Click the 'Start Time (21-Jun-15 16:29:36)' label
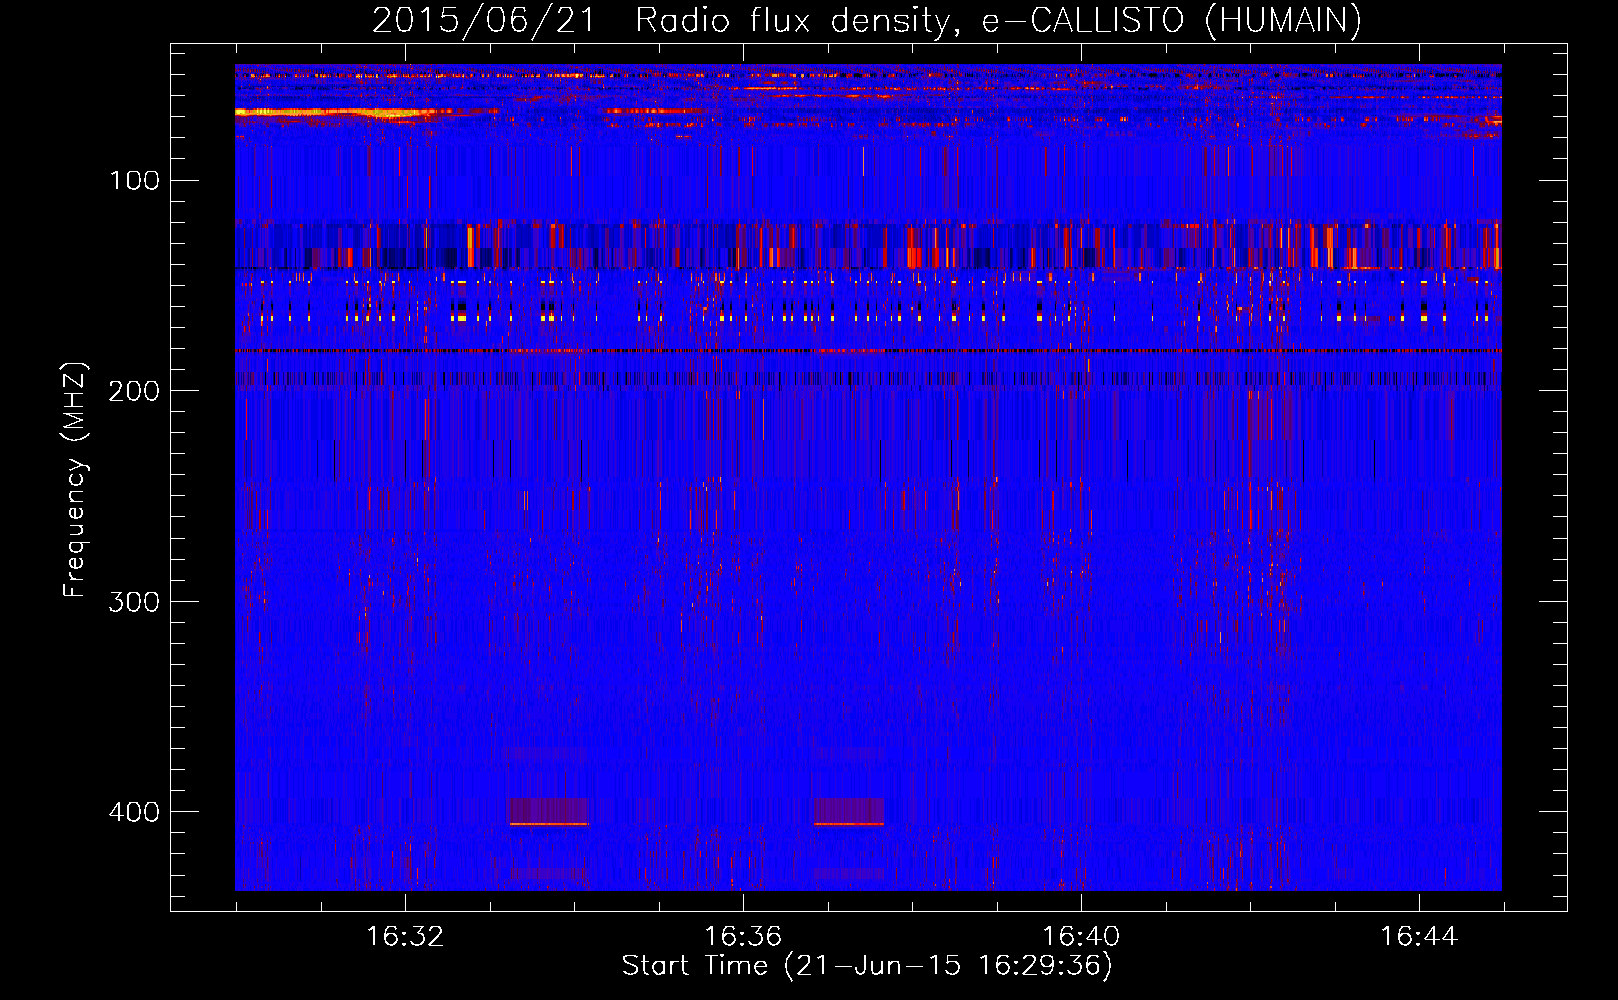 pyautogui.click(x=867, y=966)
